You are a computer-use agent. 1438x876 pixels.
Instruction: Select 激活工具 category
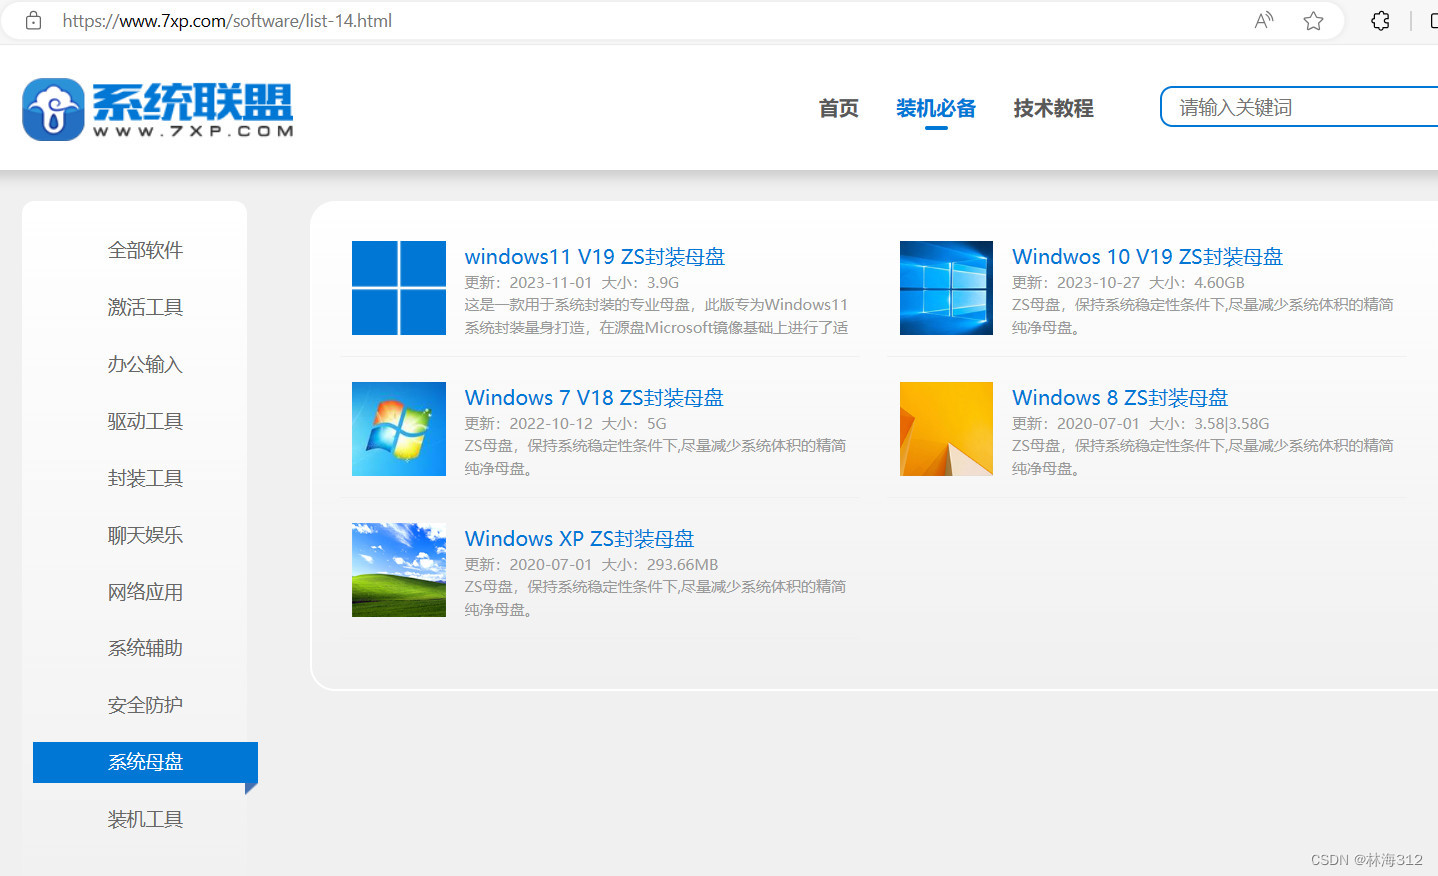tap(145, 307)
